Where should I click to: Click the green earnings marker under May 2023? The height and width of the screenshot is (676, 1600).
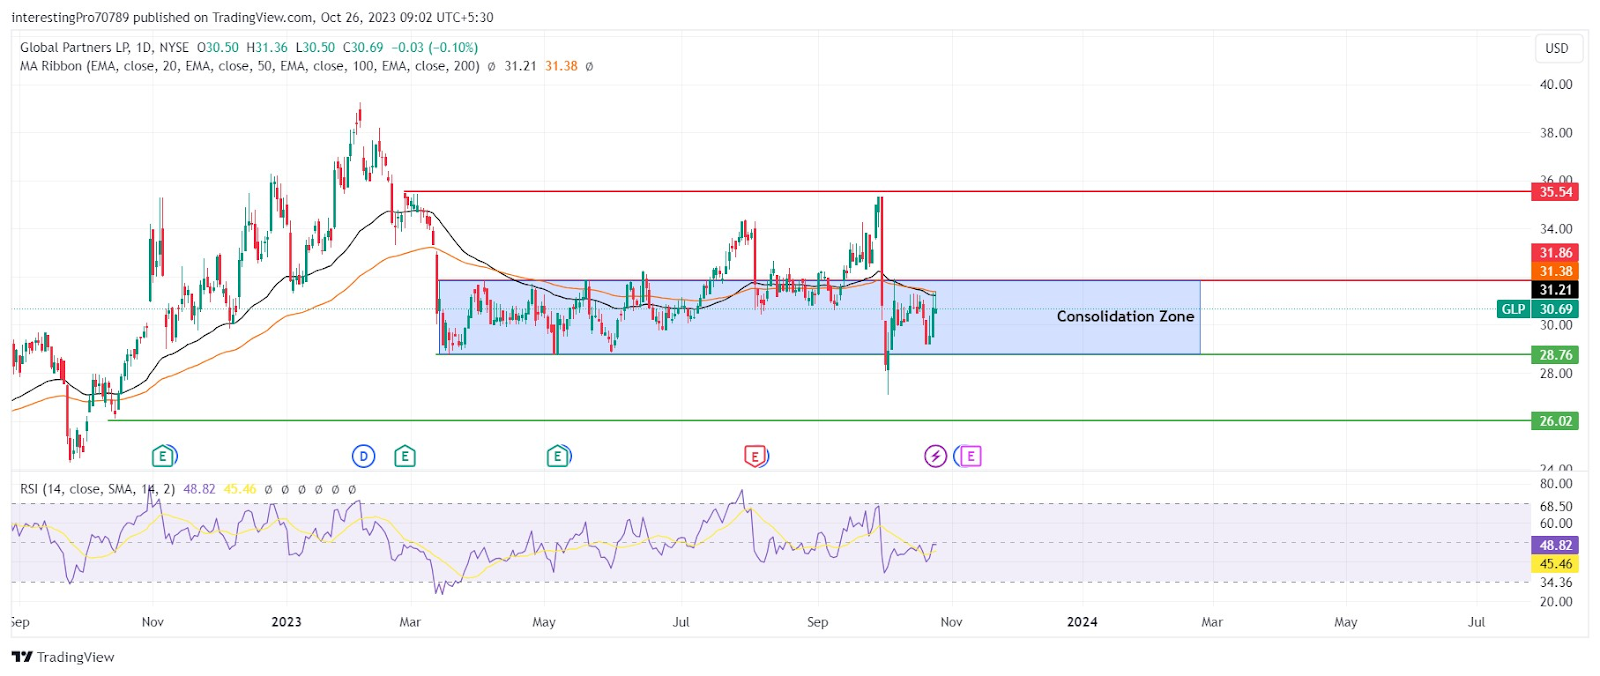point(558,457)
